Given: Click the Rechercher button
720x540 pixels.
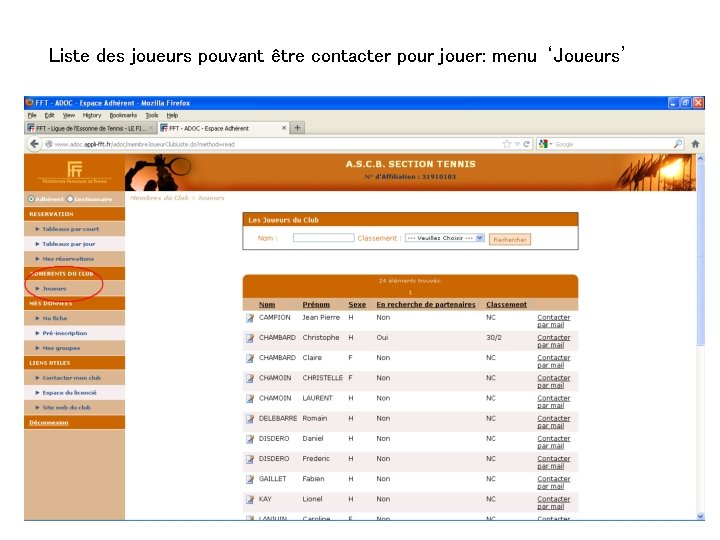Looking at the screenshot, I should (510, 239).
